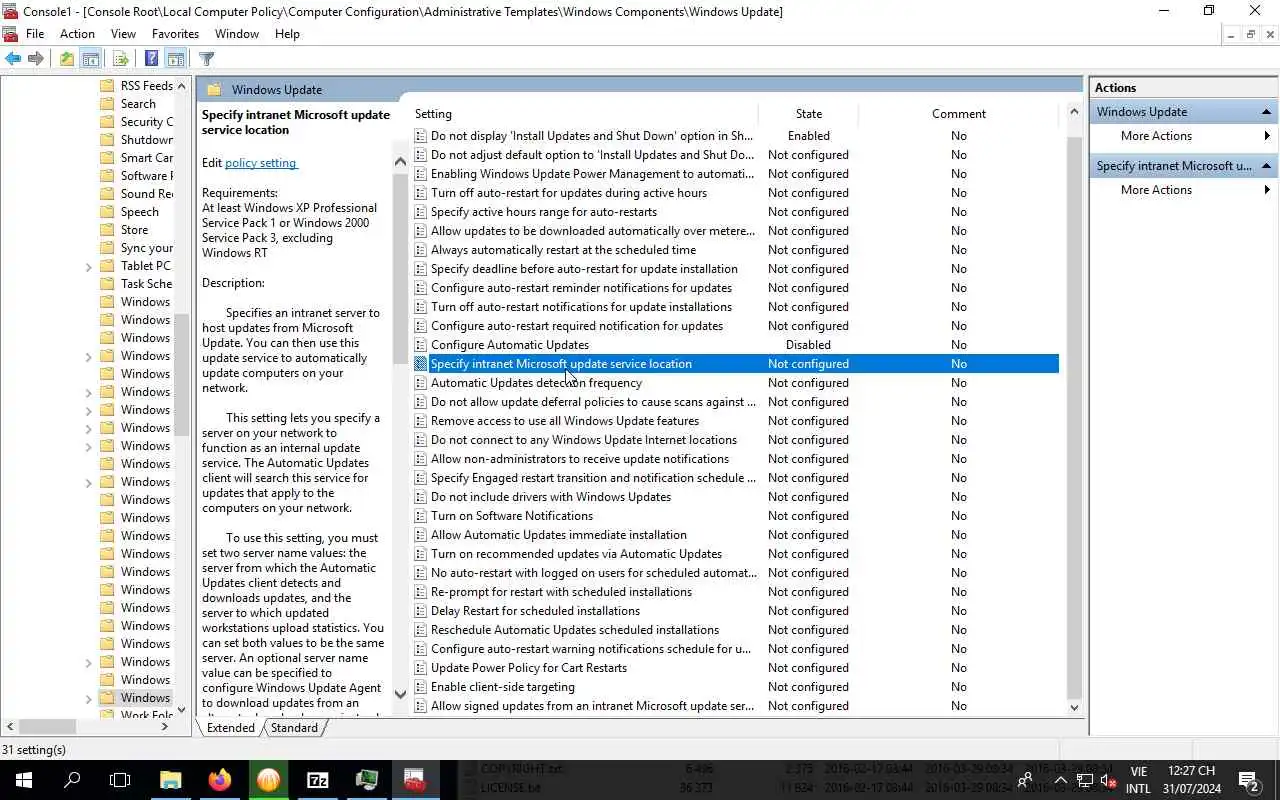The height and width of the screenshot is (800, 1280).
Task: Open the Action menu
Action: (77, 33)
